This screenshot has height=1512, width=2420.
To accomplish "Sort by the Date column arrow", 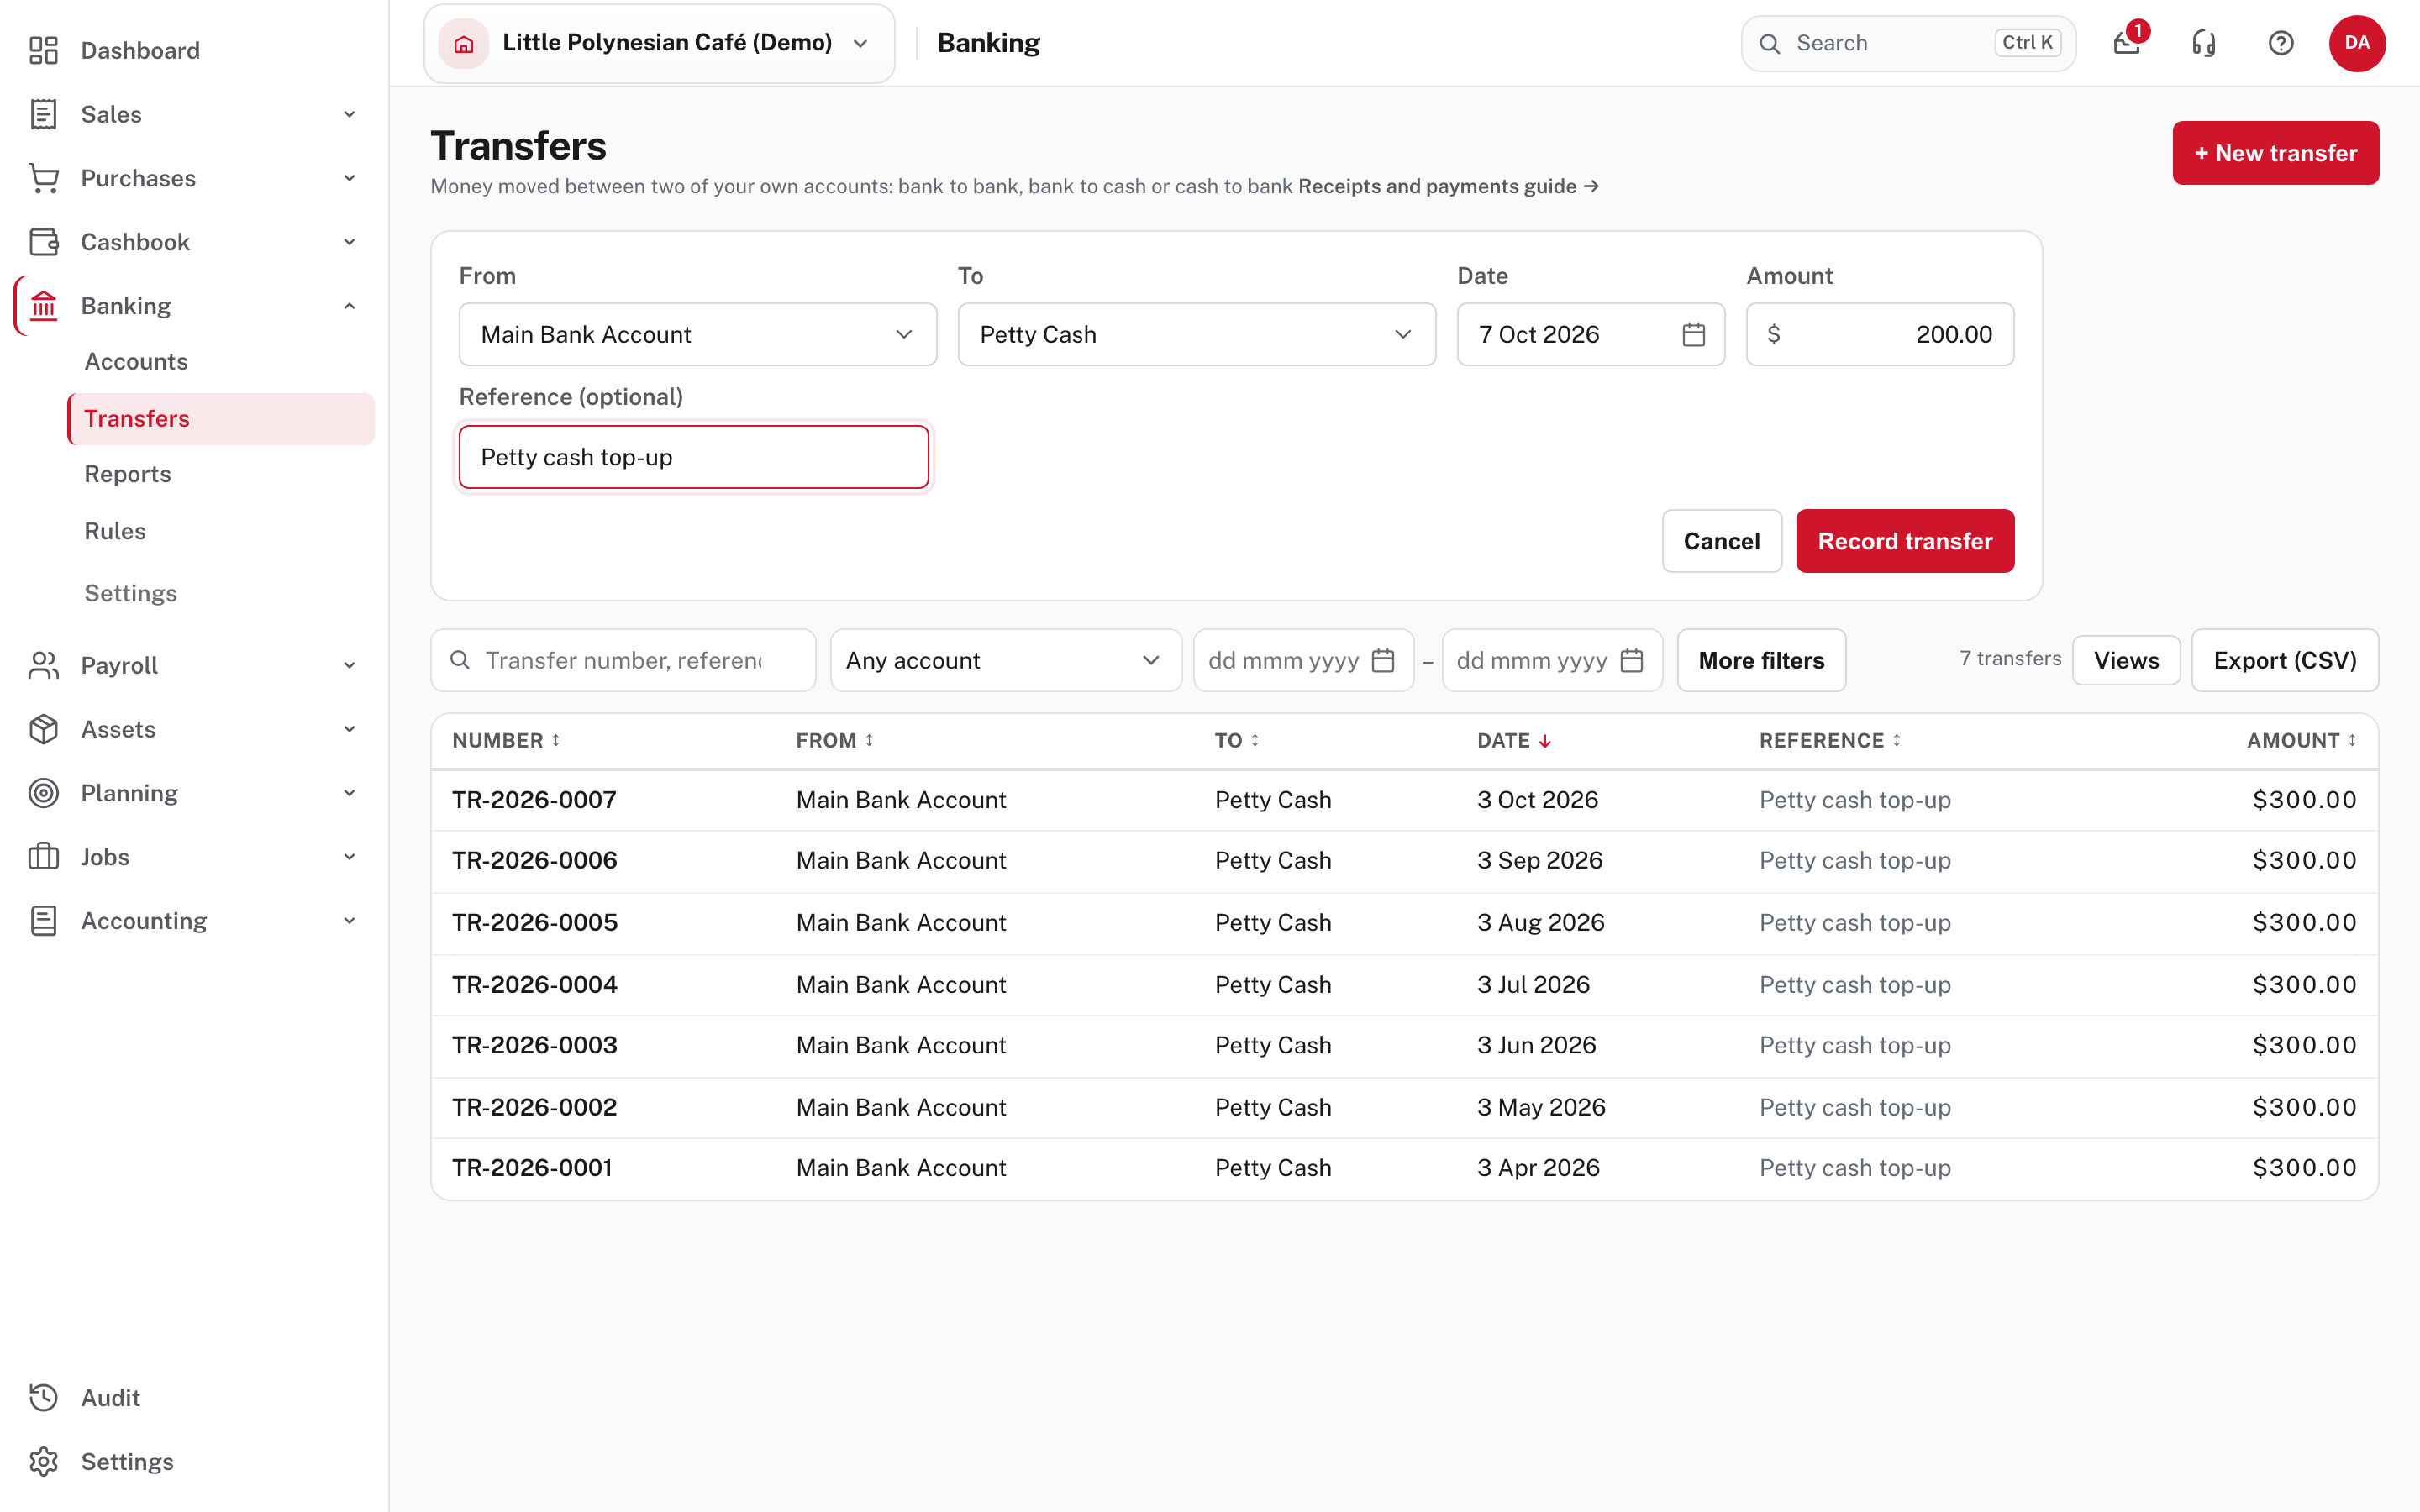I will pos(1545,741).
